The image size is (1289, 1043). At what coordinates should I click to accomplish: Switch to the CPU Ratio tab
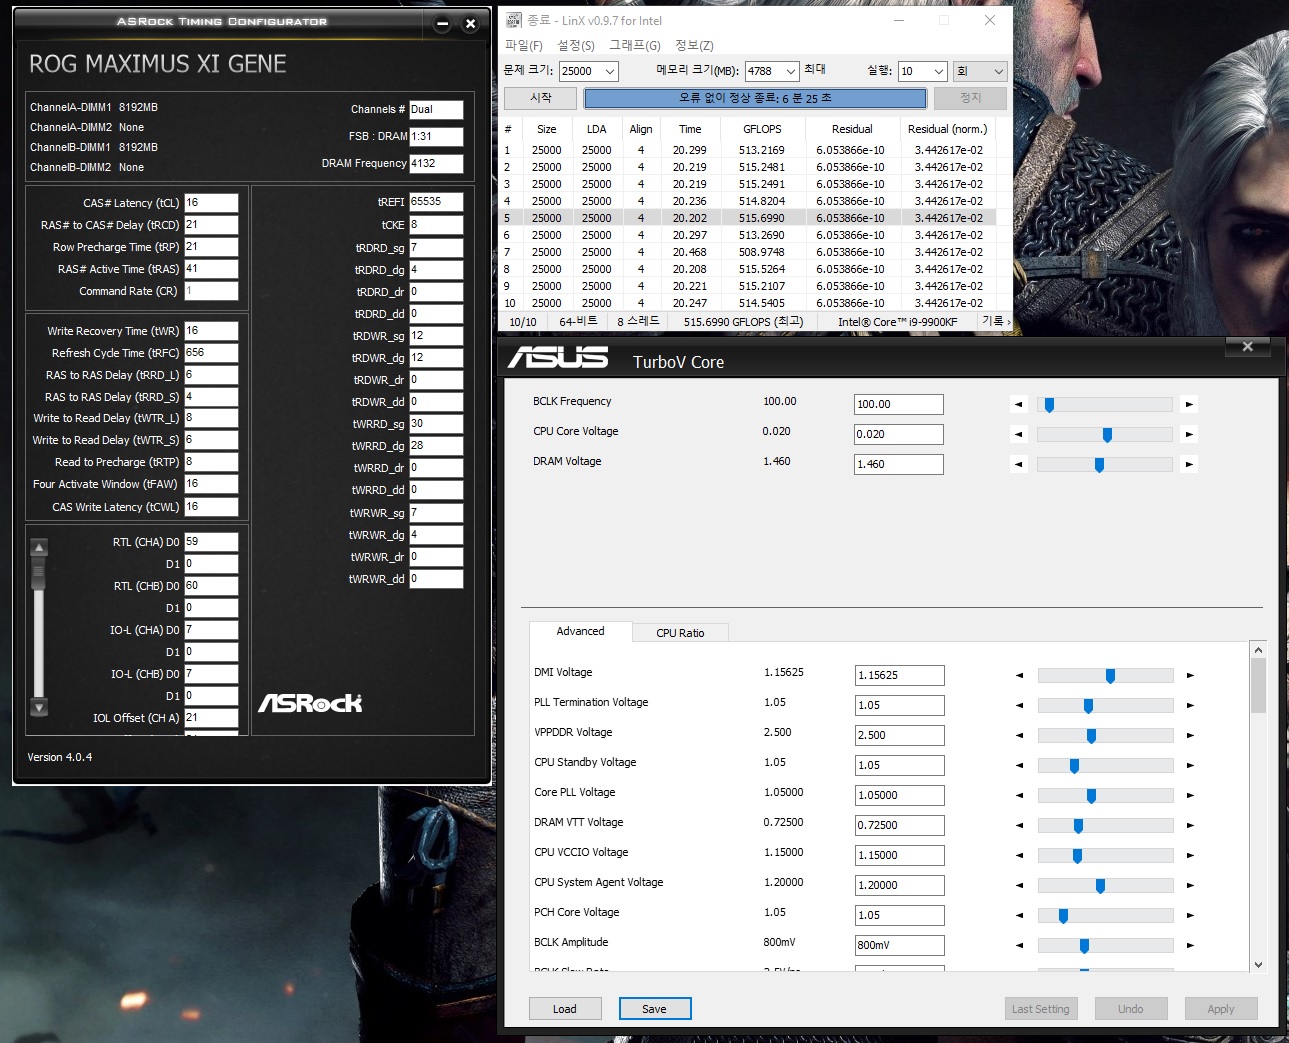click(x=680, y=633)
